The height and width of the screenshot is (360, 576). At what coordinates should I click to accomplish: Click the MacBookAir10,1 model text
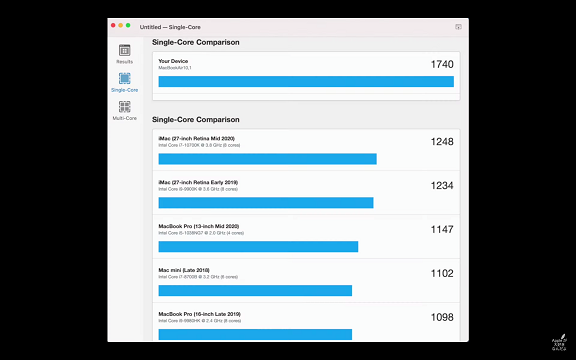point(175,68)
